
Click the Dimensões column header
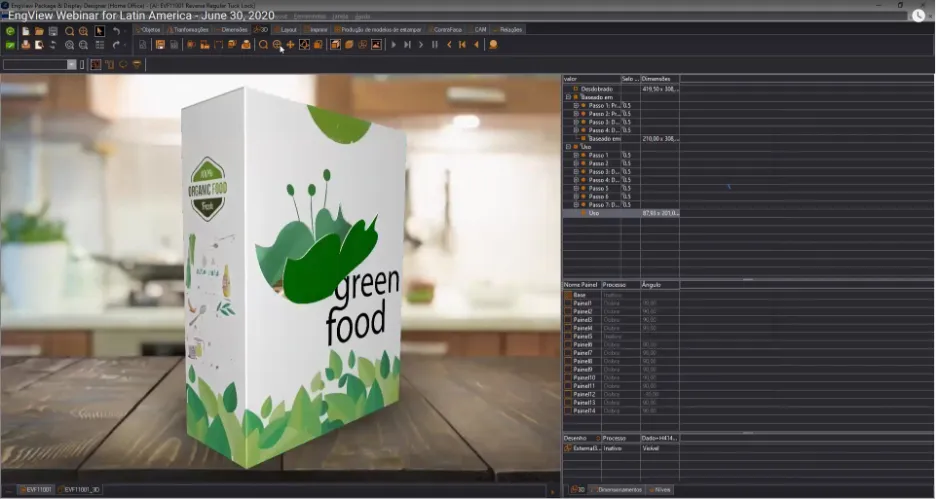660,79
